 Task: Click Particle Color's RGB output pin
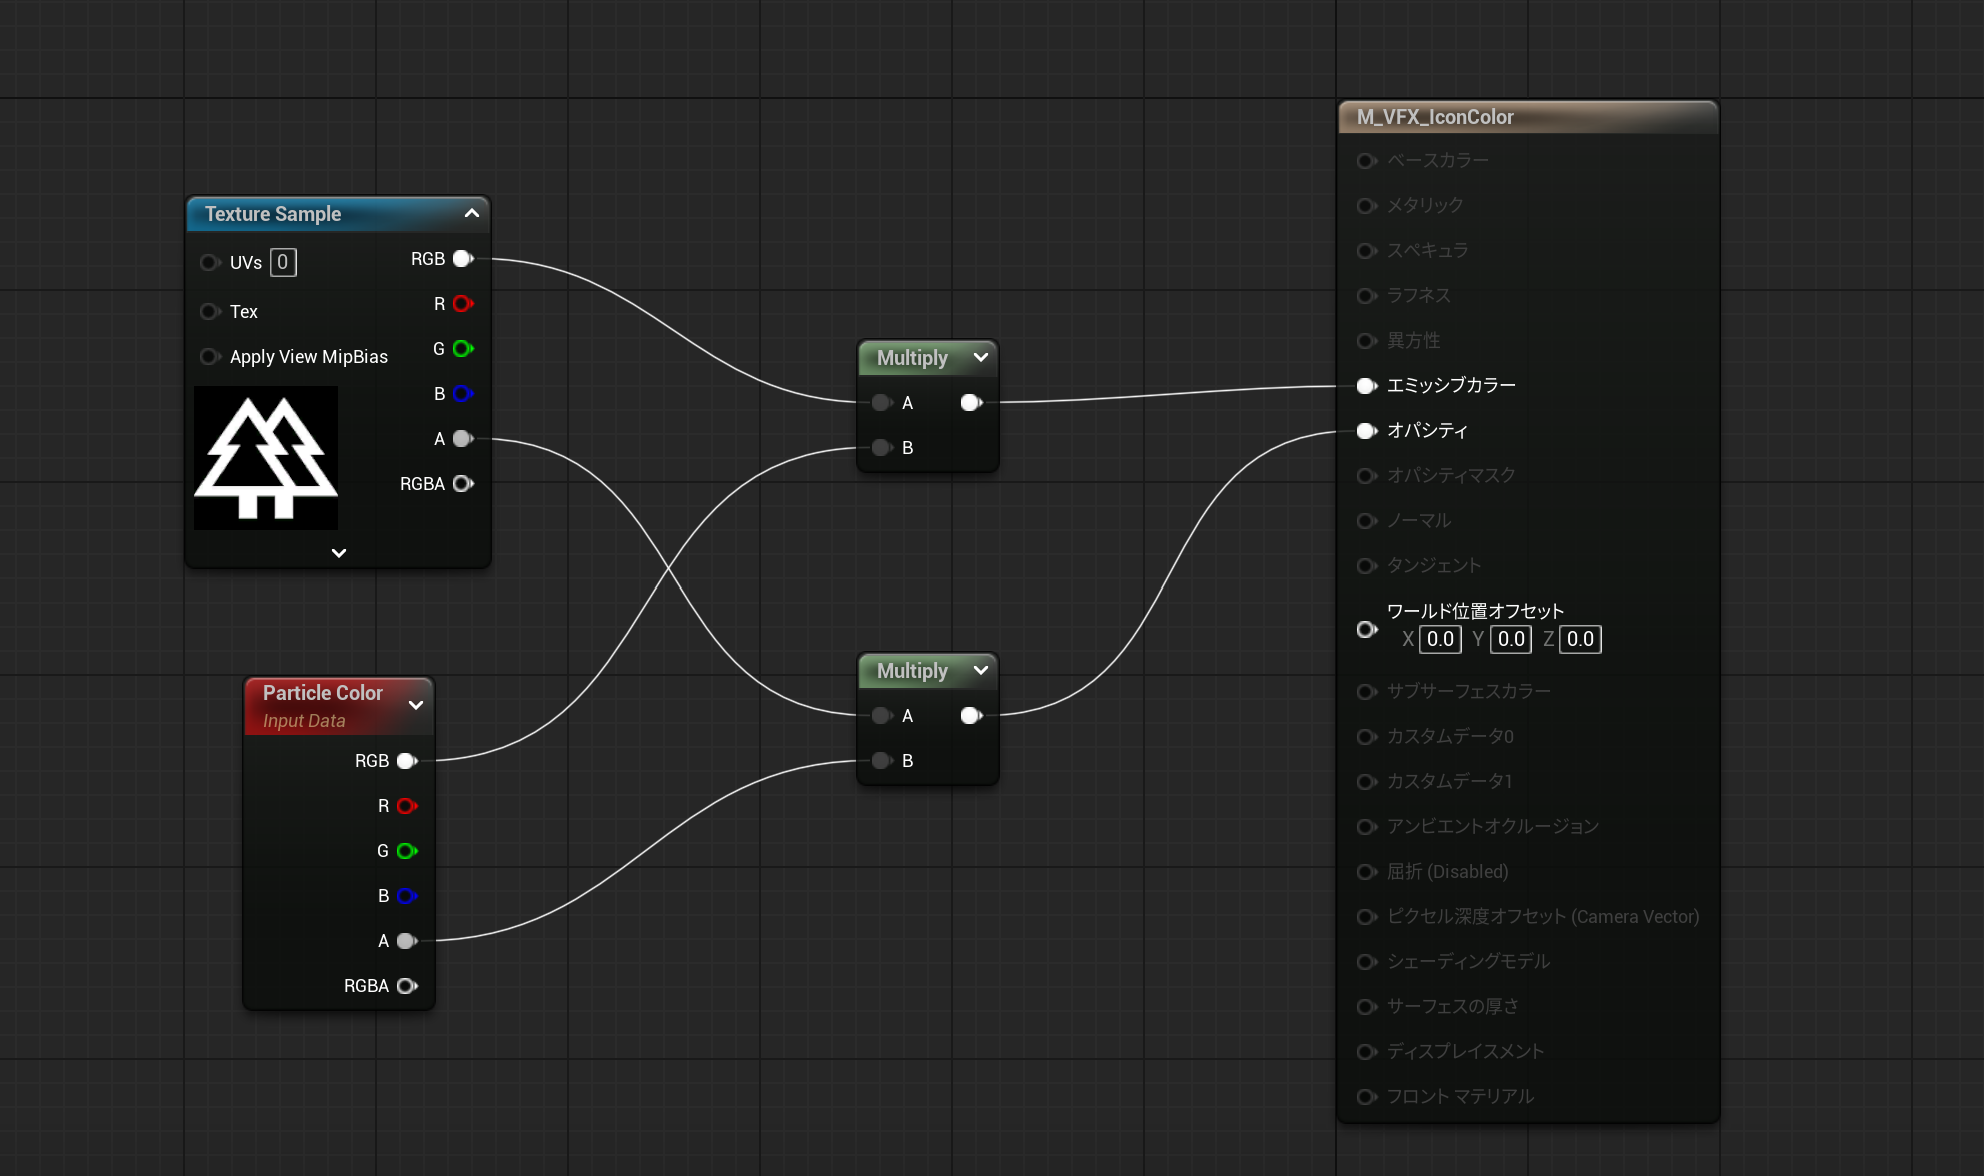(x=406, y=761)
